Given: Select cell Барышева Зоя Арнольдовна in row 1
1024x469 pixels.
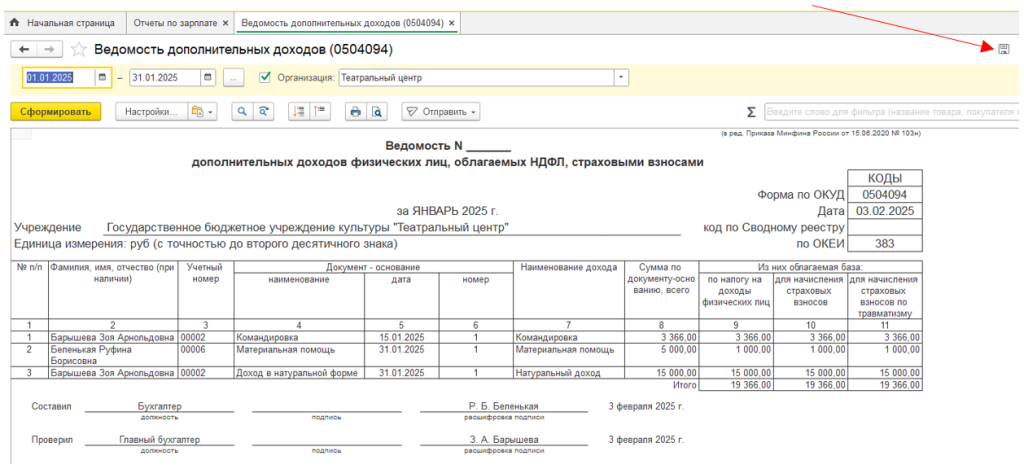Looking at the screenshot, I should tap(113, 338).
